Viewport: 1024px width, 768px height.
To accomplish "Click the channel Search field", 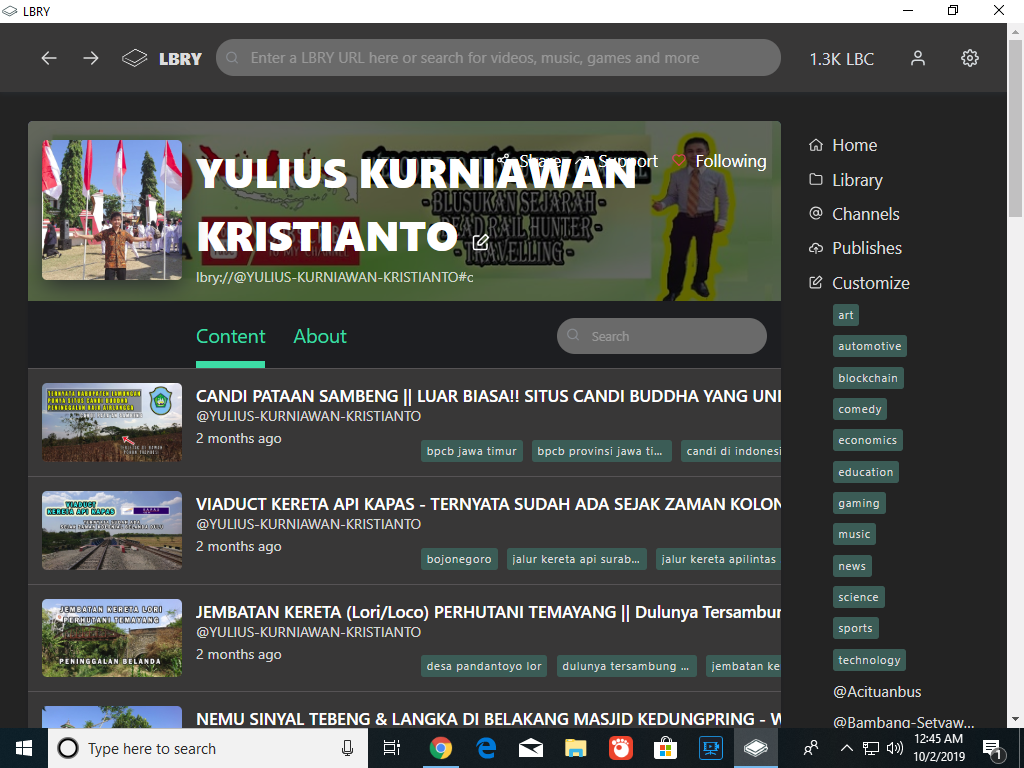I will click(x=662, y=336).
